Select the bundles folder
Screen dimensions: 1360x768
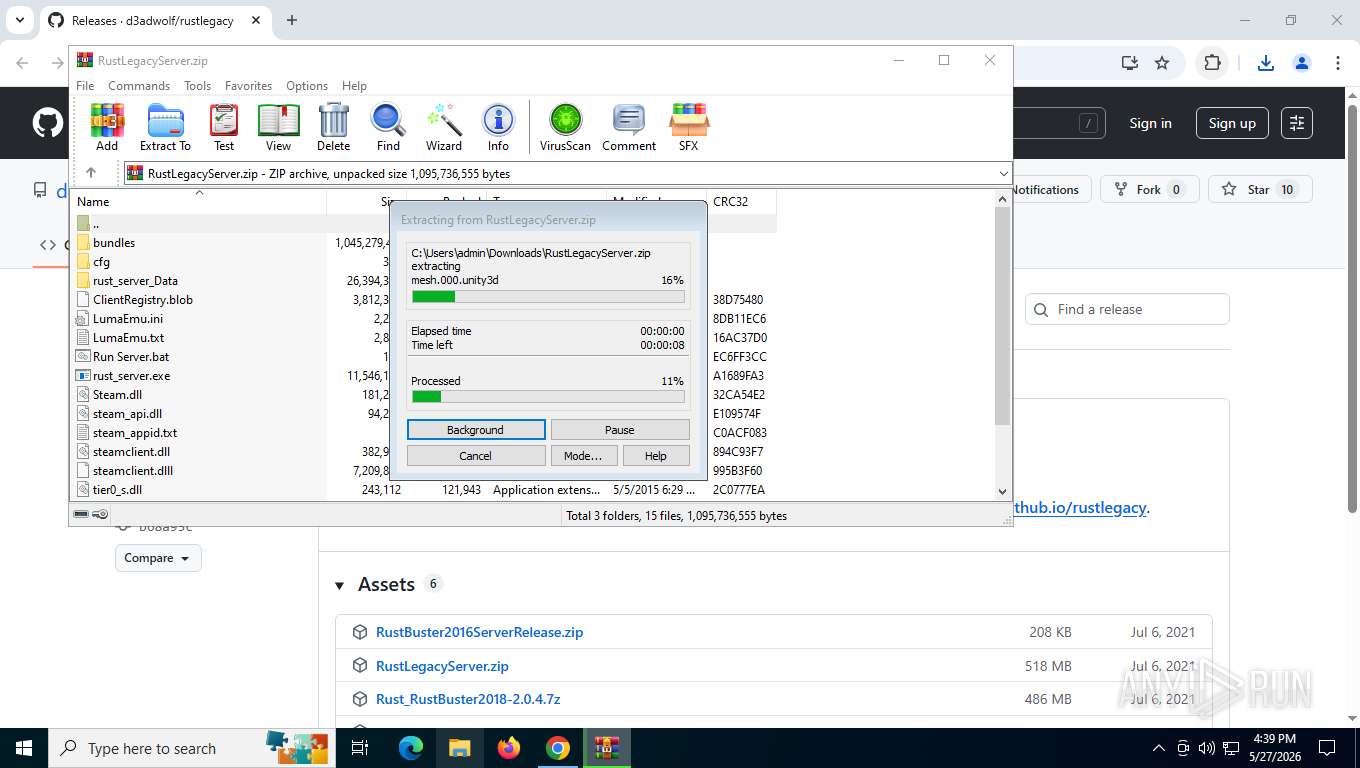coord(114,243)
